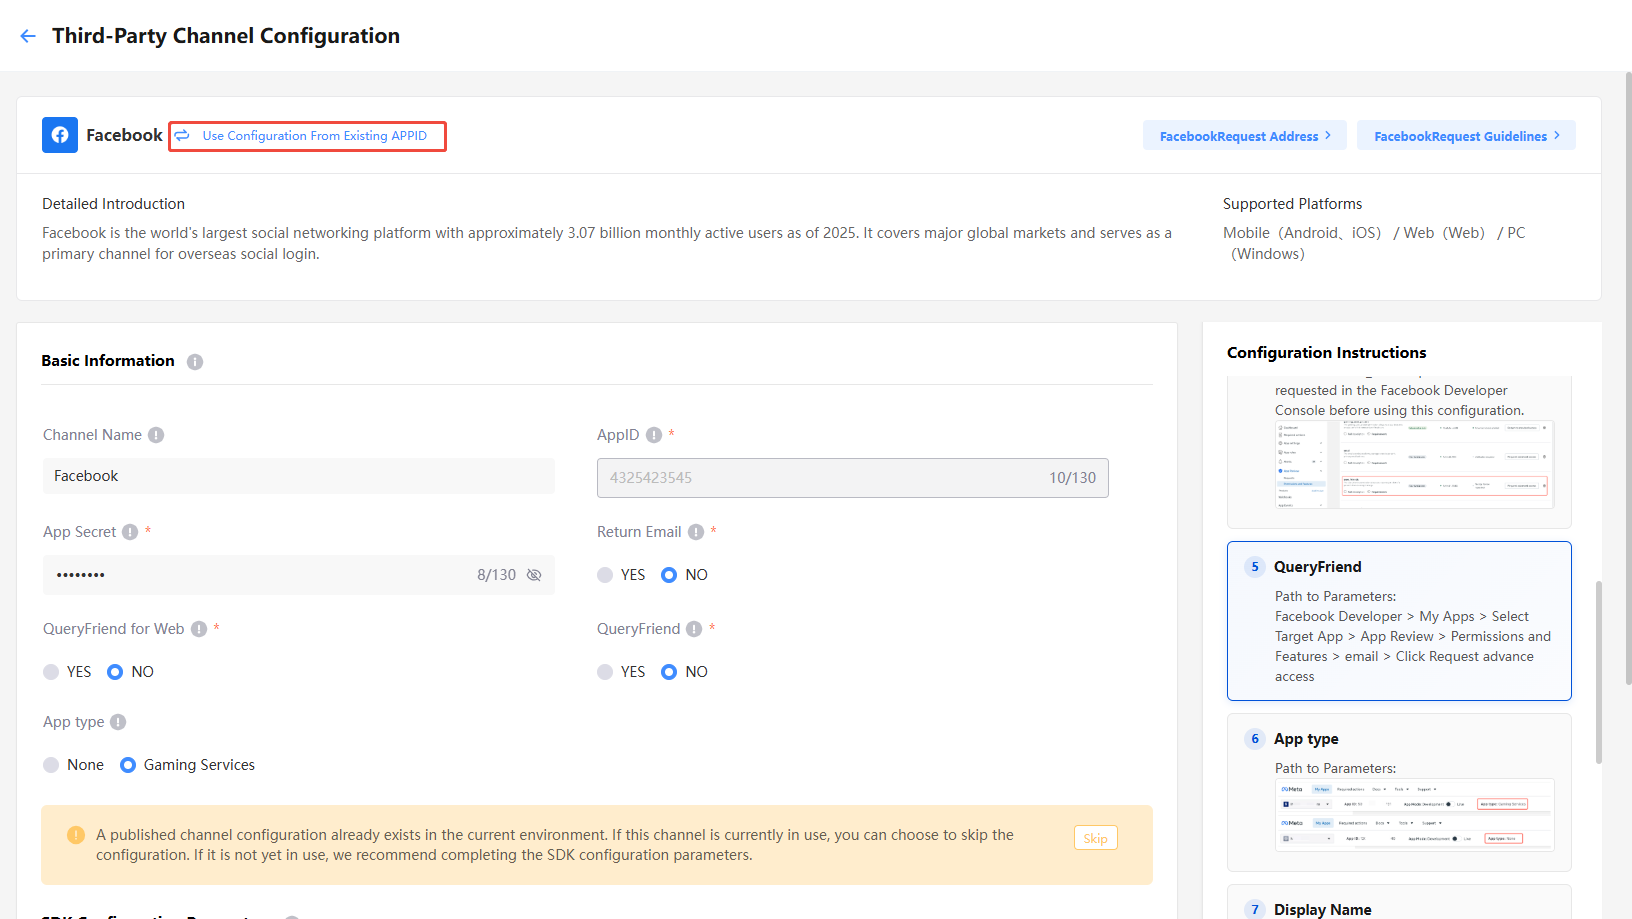Select the App type instruction step card
This screenshot has width=1632, height=919.
1399,792
